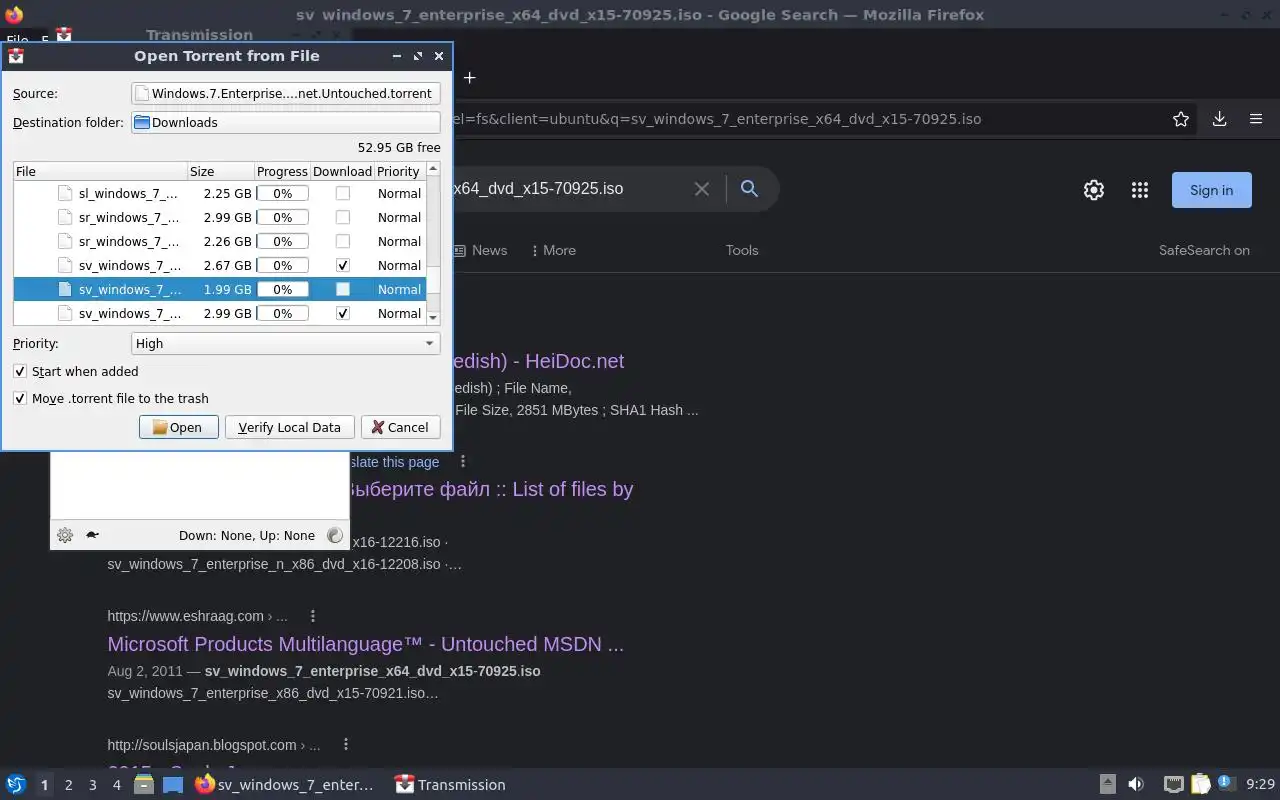Screen dimensions: 1280x800
Task: Enable download for sr_windows_7 2.26 GB file
Action: click(x=343, y=241)
